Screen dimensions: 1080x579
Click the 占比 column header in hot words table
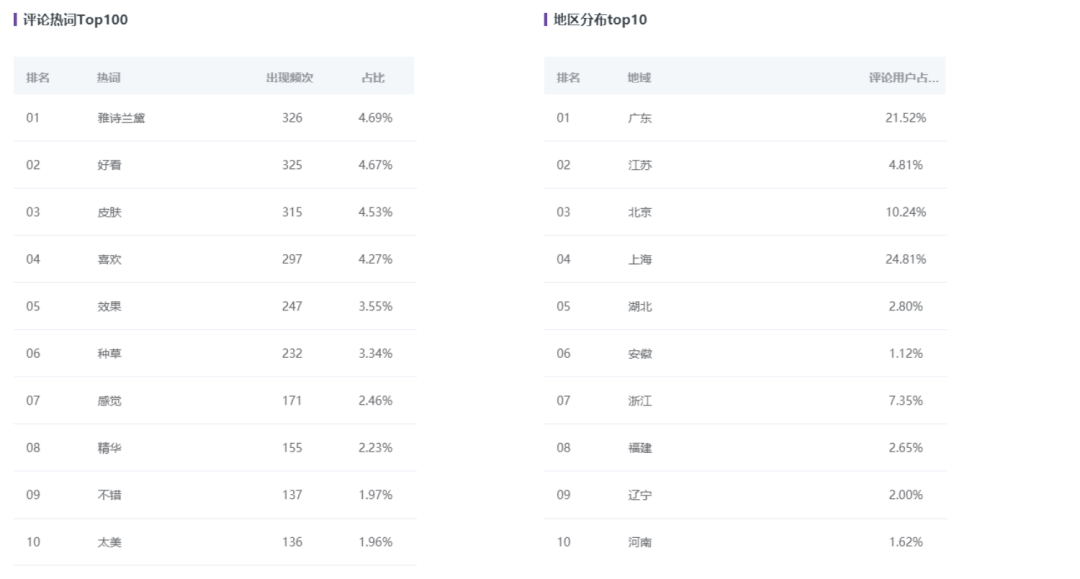tap(373, 78)
